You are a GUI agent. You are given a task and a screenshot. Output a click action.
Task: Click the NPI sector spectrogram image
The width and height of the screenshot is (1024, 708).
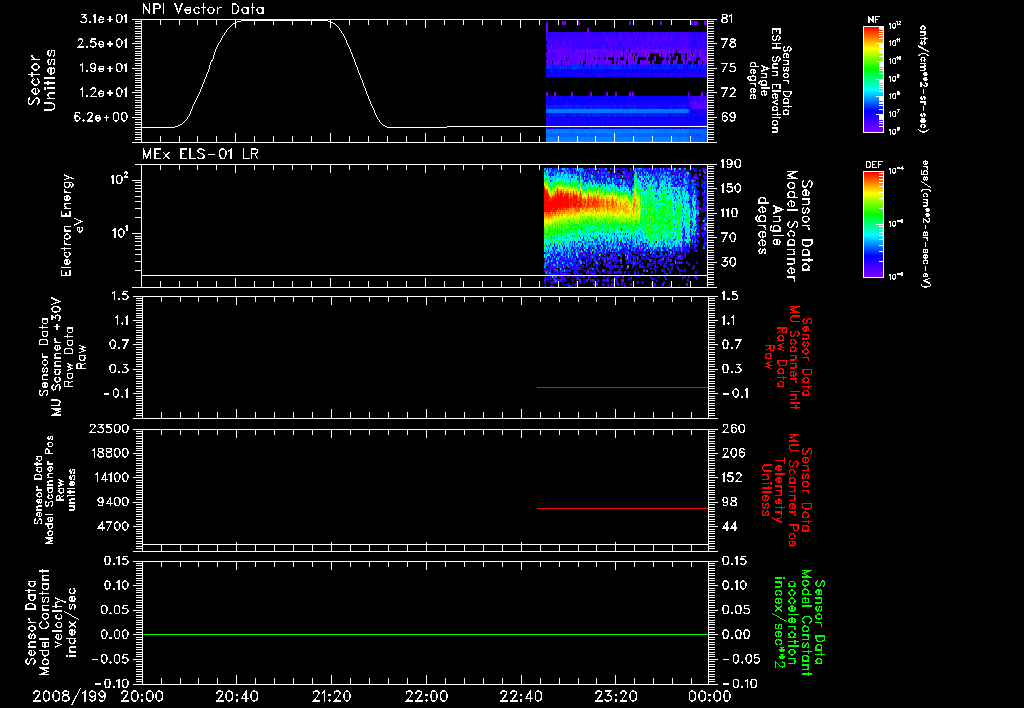(627, 81)
